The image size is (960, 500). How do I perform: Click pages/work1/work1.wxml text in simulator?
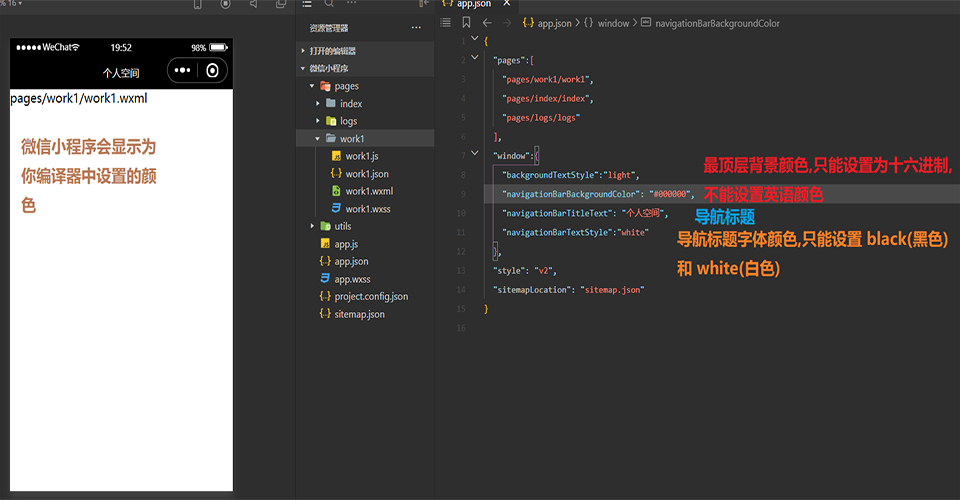(78, 98)
